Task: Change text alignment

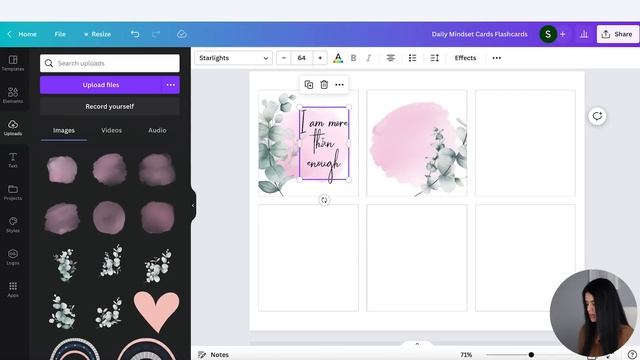Action: pyautogui.click(x=391, y=58)
